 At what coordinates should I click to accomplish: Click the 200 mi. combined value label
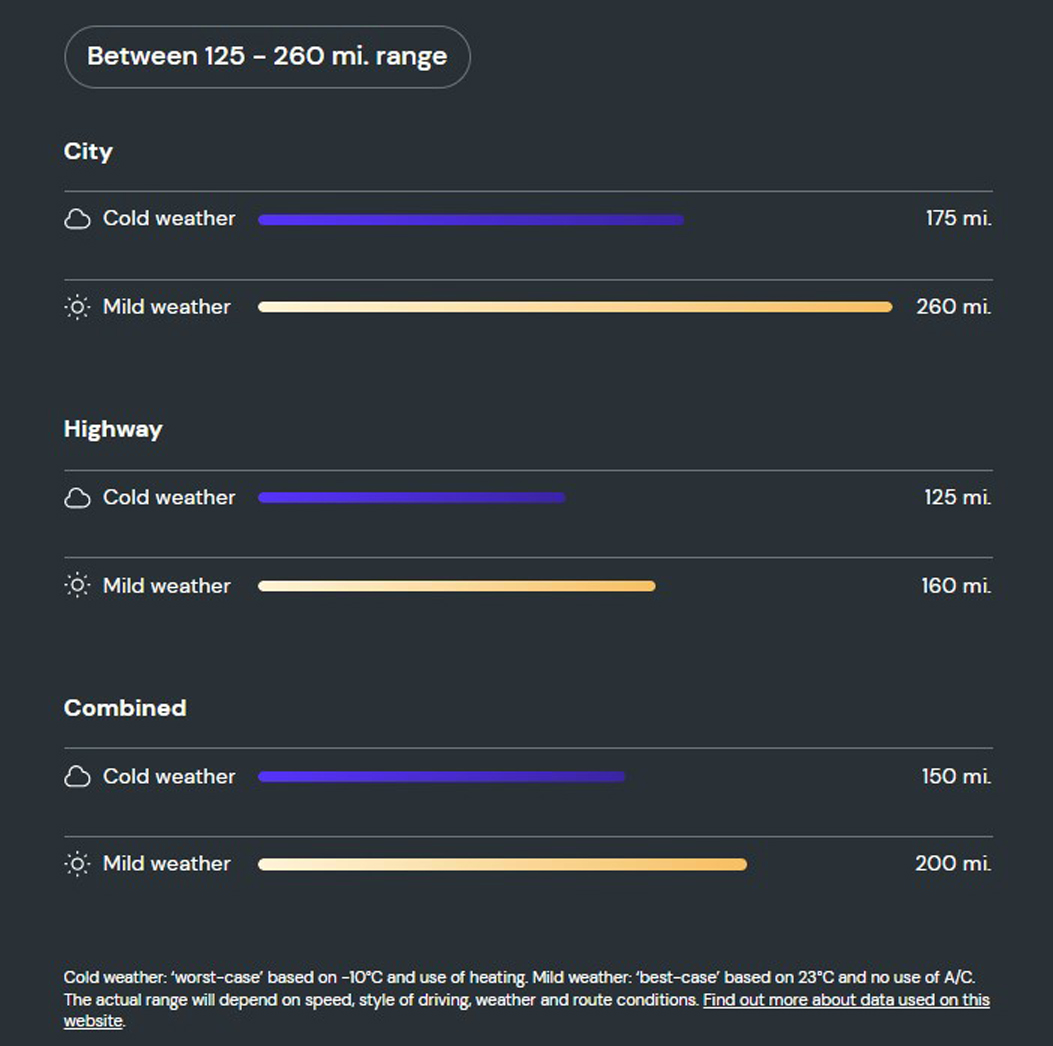(953, 864)
